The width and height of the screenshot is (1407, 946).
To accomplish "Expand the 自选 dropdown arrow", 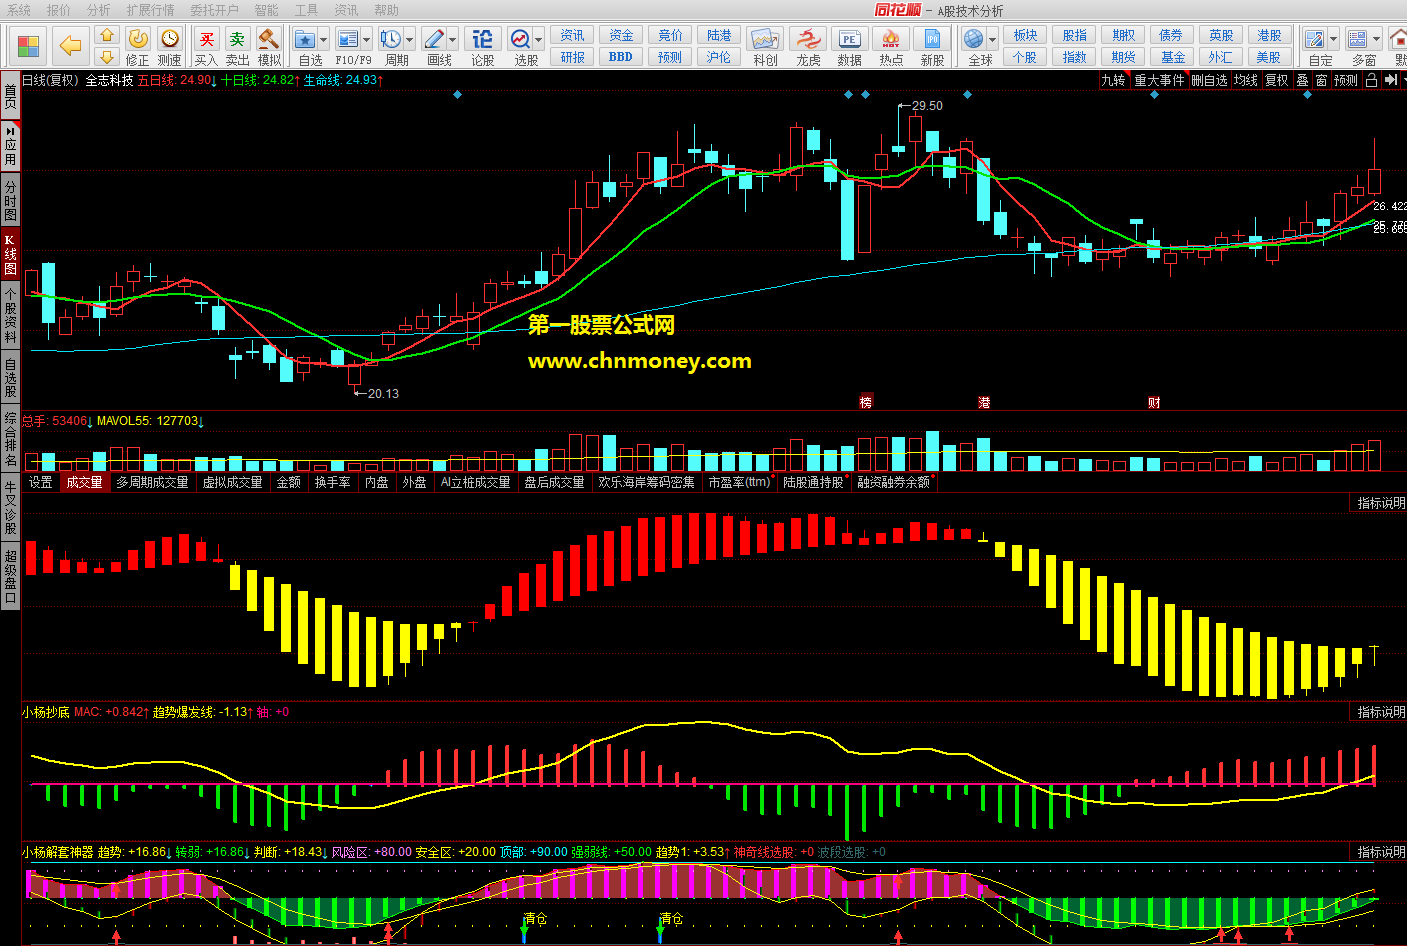I will (x=323, y=40).
